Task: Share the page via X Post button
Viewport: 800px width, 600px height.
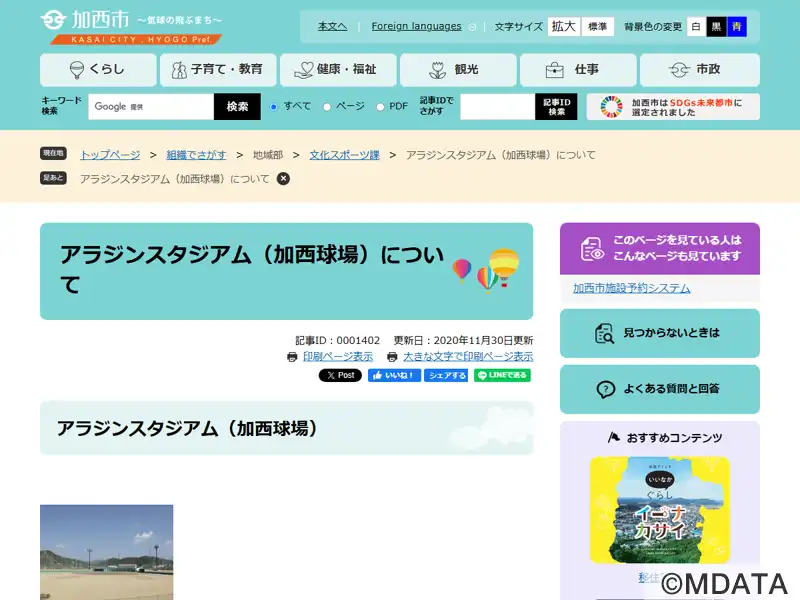Action: tap(340, 376)
